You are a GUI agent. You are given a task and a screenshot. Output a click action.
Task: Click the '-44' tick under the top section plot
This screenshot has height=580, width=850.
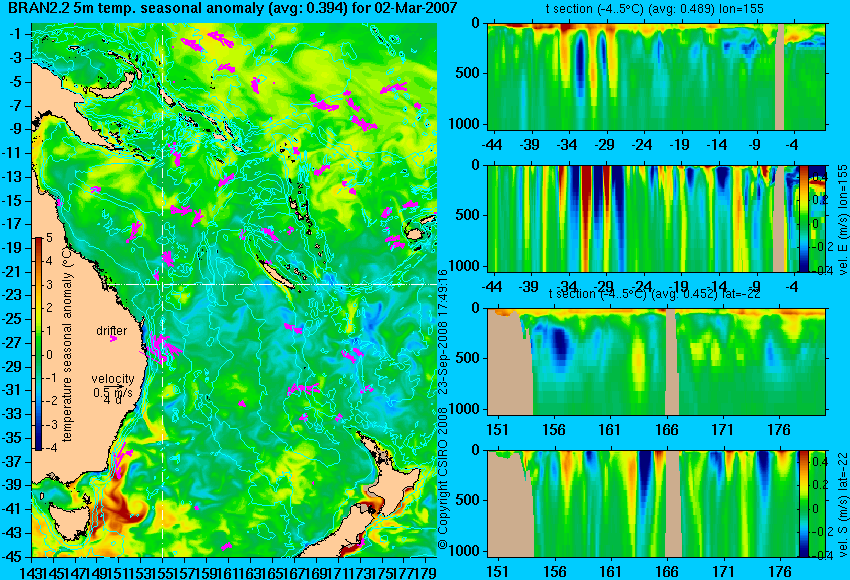click(492, 145)
